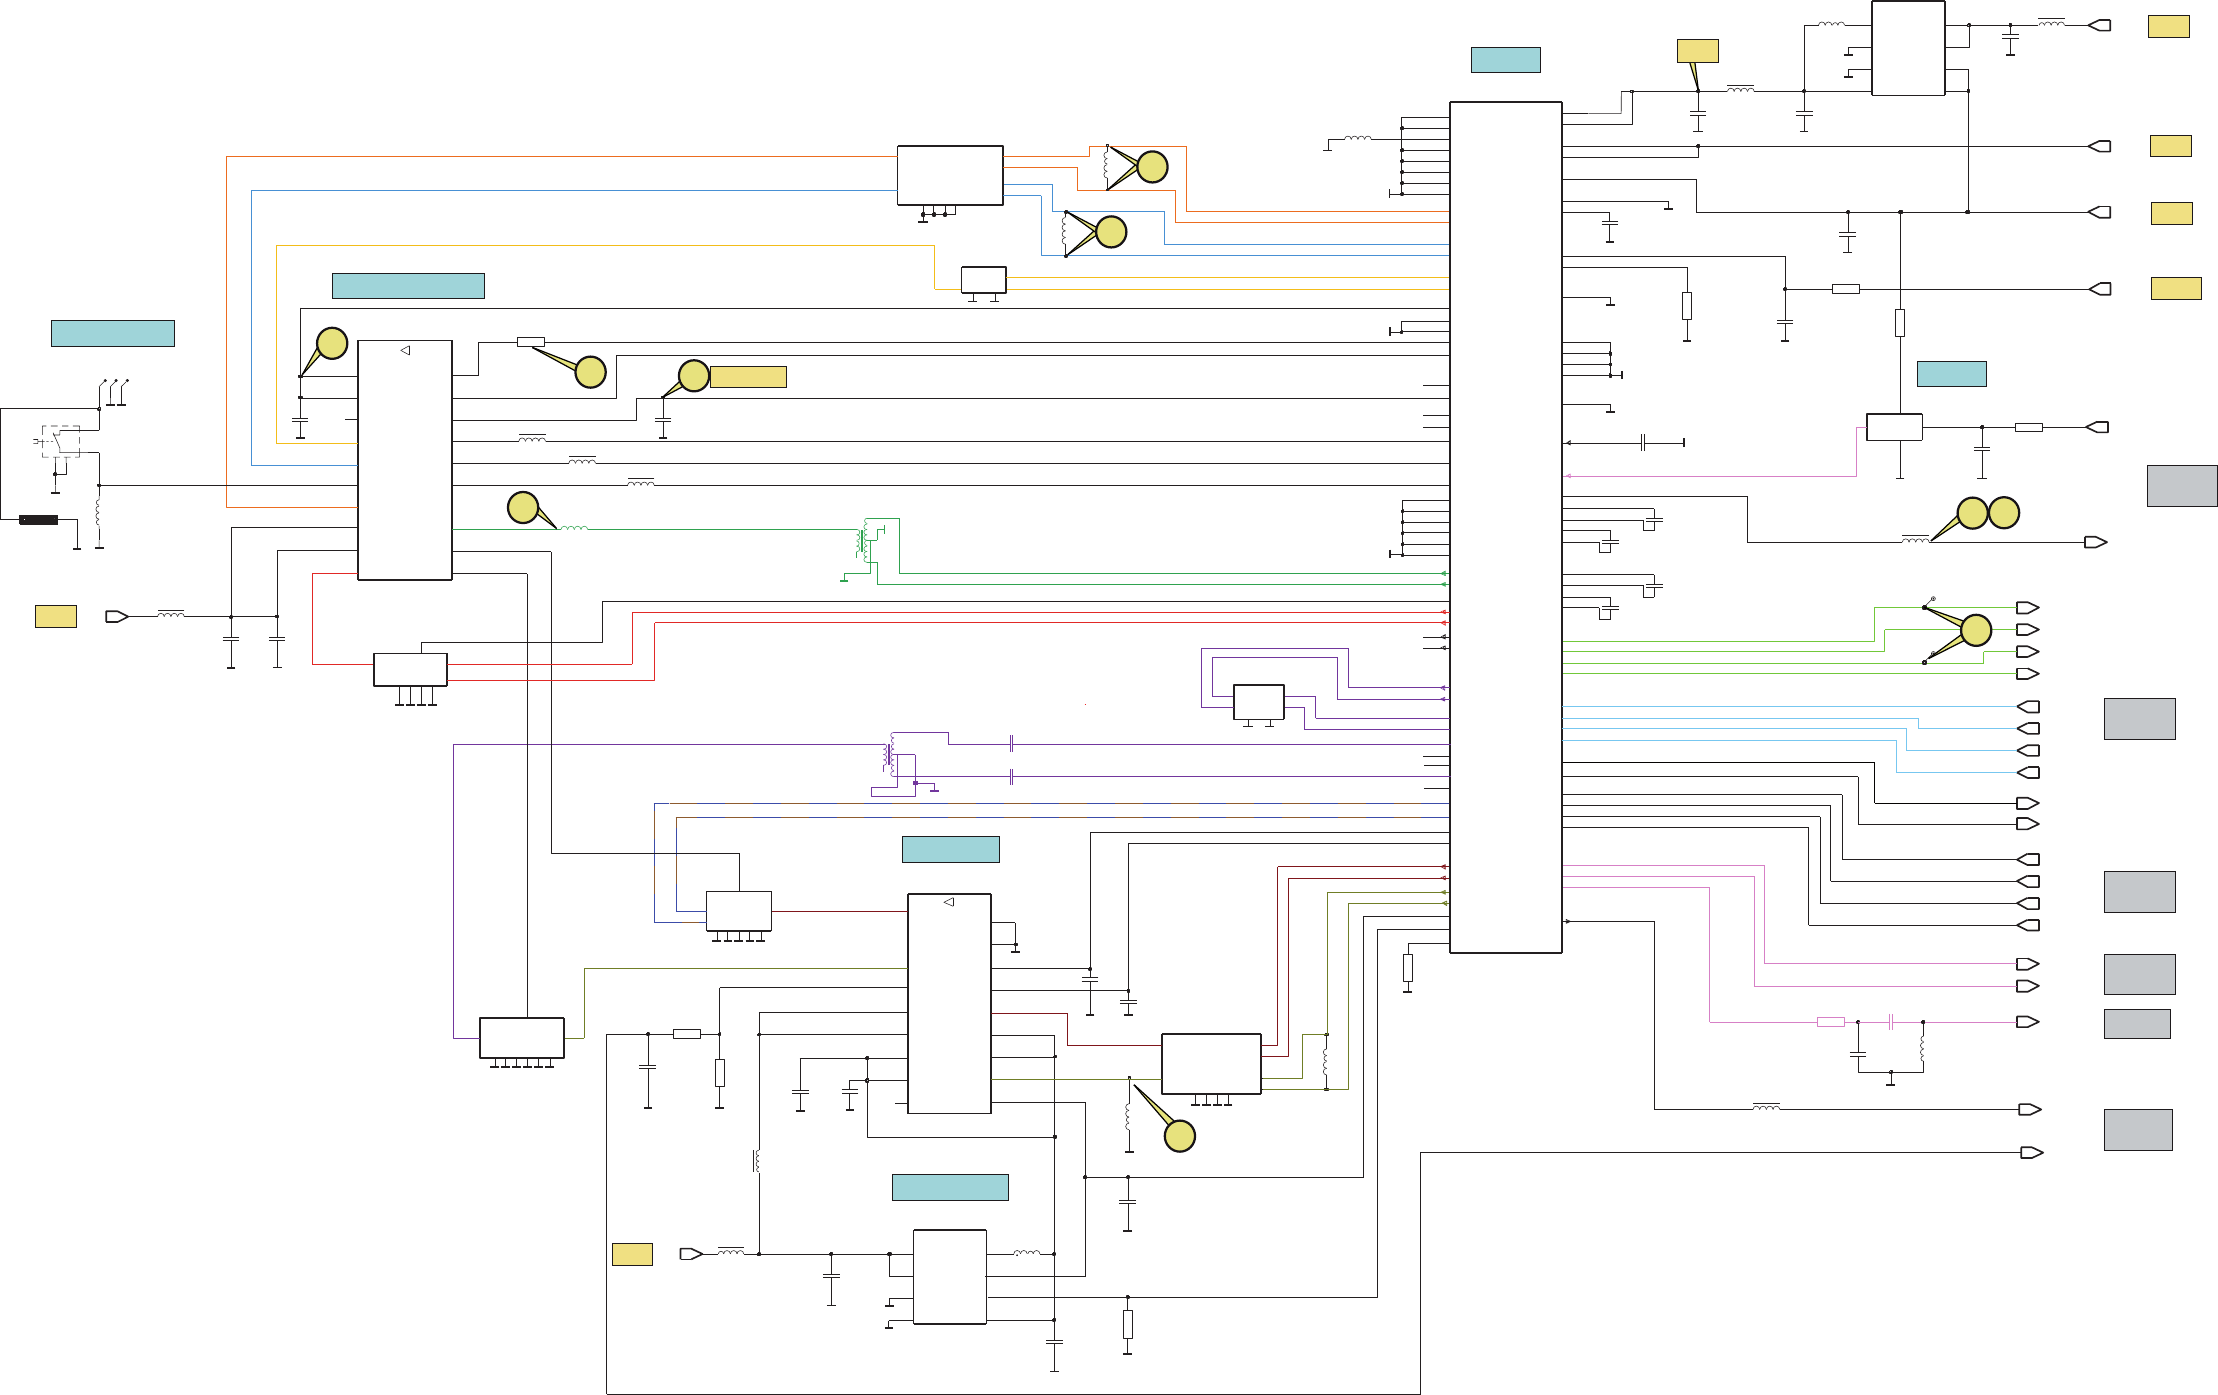
Task: Click the green ground symbol near green transformer
Action: (844, 579)
